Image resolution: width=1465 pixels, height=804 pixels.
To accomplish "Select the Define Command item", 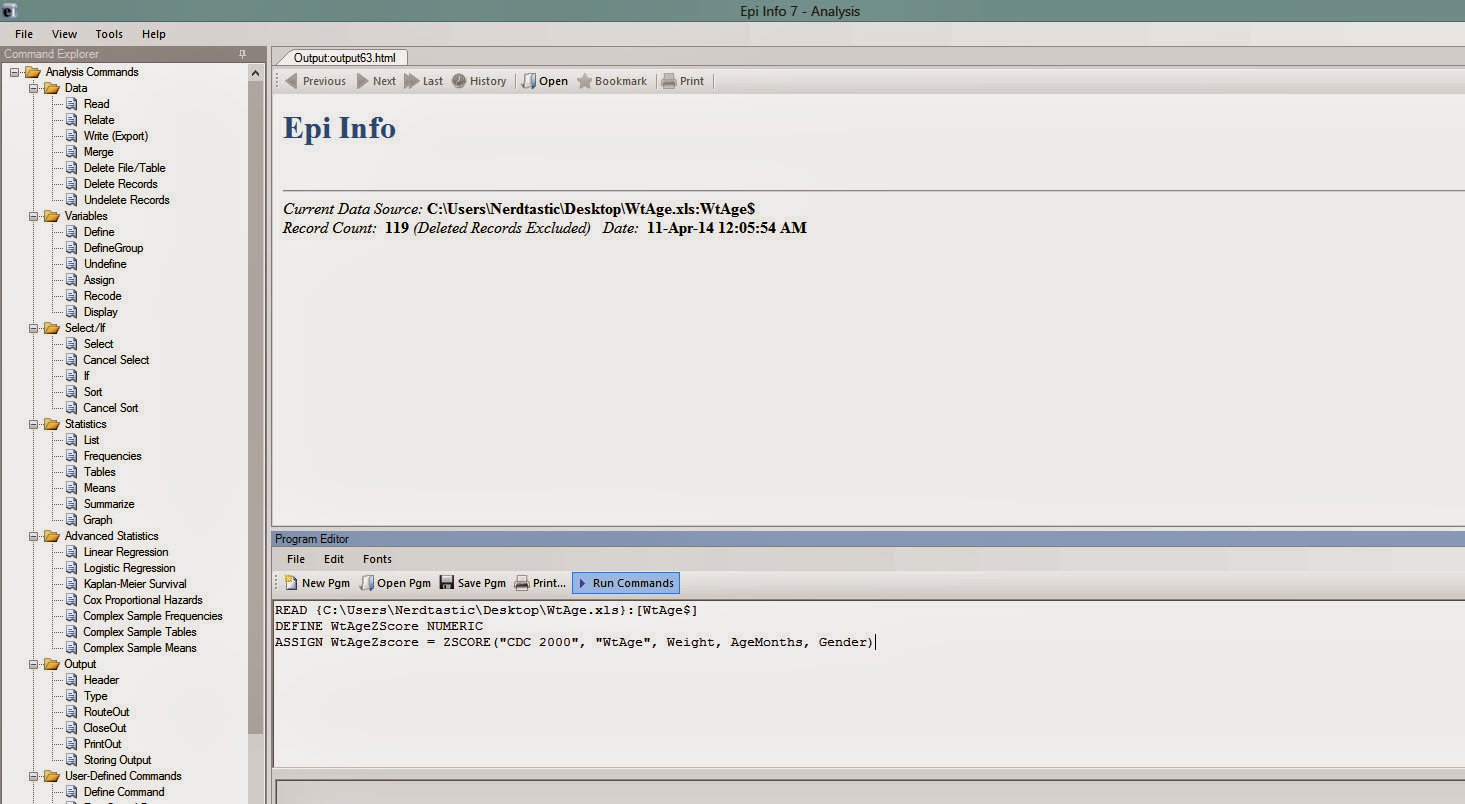I will tap(124, 792).
